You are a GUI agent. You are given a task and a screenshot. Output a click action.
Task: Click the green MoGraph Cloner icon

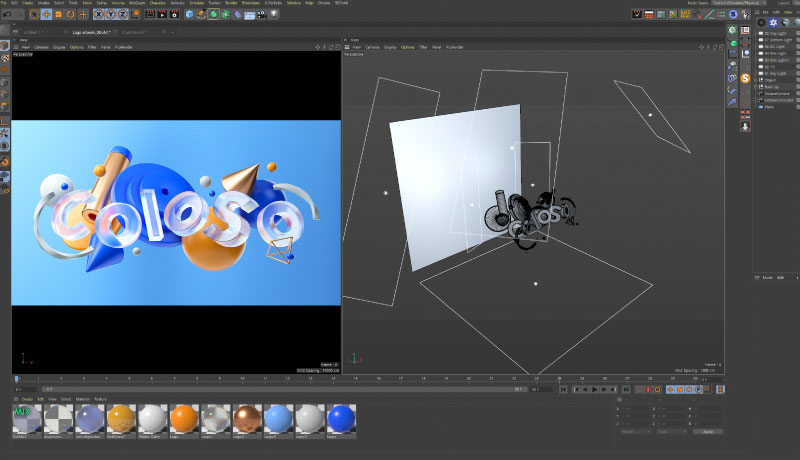pyautogui.click(x=226, y=14)
